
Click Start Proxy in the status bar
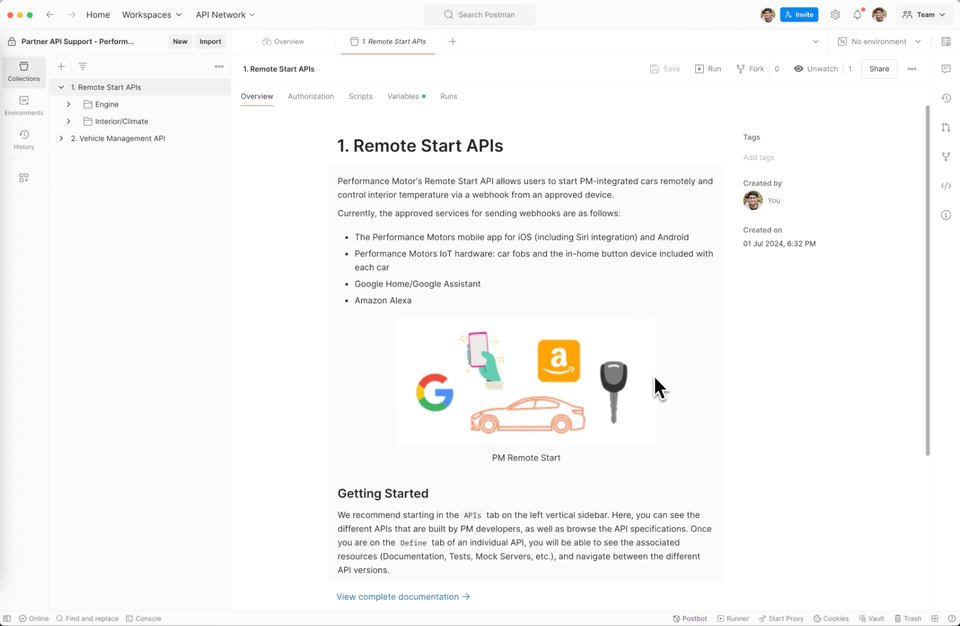click(x=781, y=619)
